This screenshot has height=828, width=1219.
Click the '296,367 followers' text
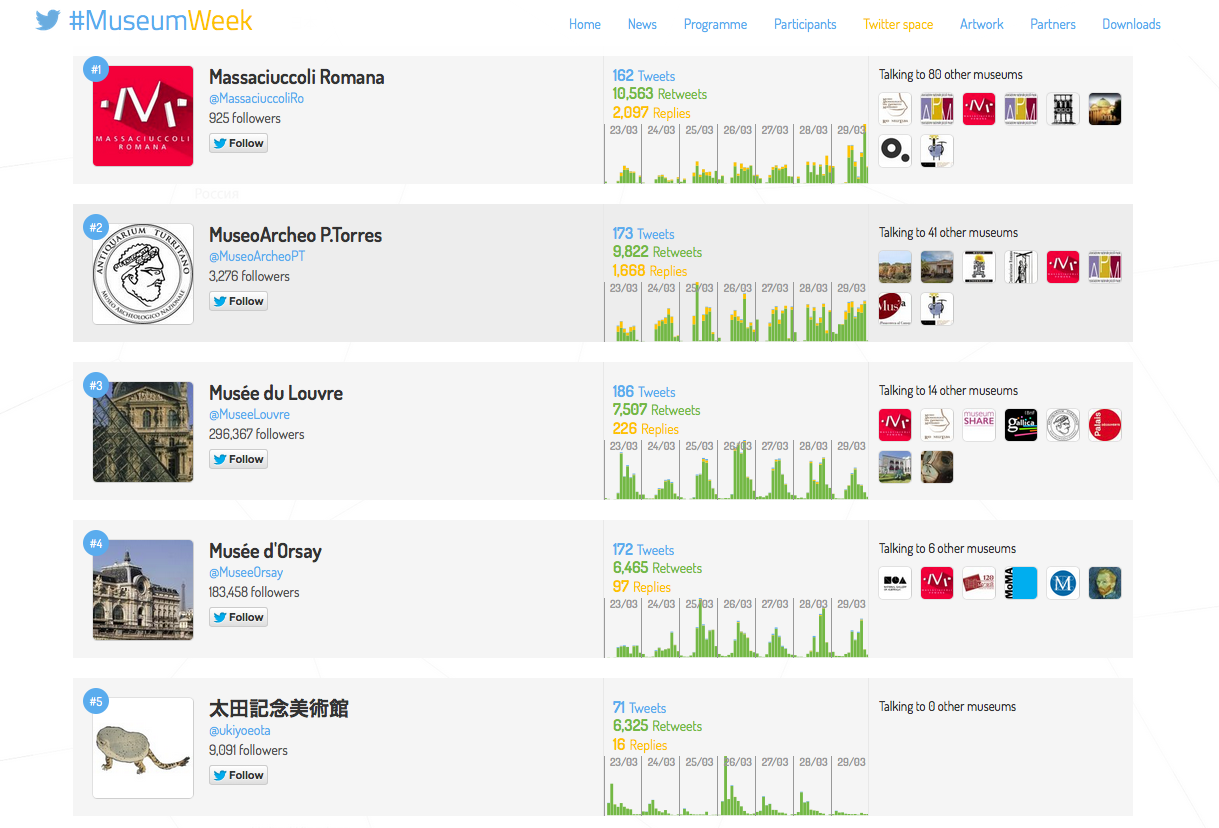point(257,434)
